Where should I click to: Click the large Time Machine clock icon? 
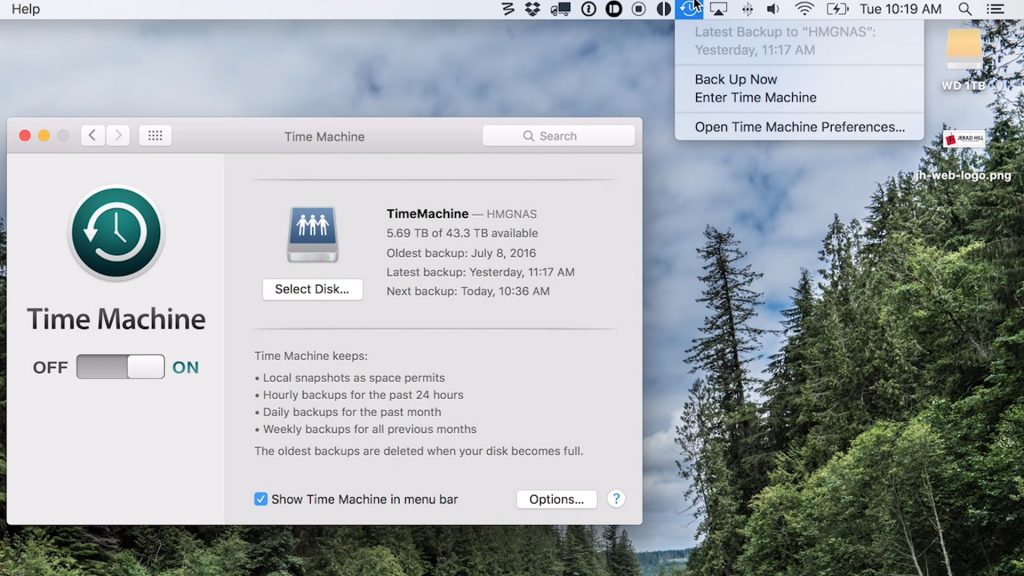pos(116,233)
